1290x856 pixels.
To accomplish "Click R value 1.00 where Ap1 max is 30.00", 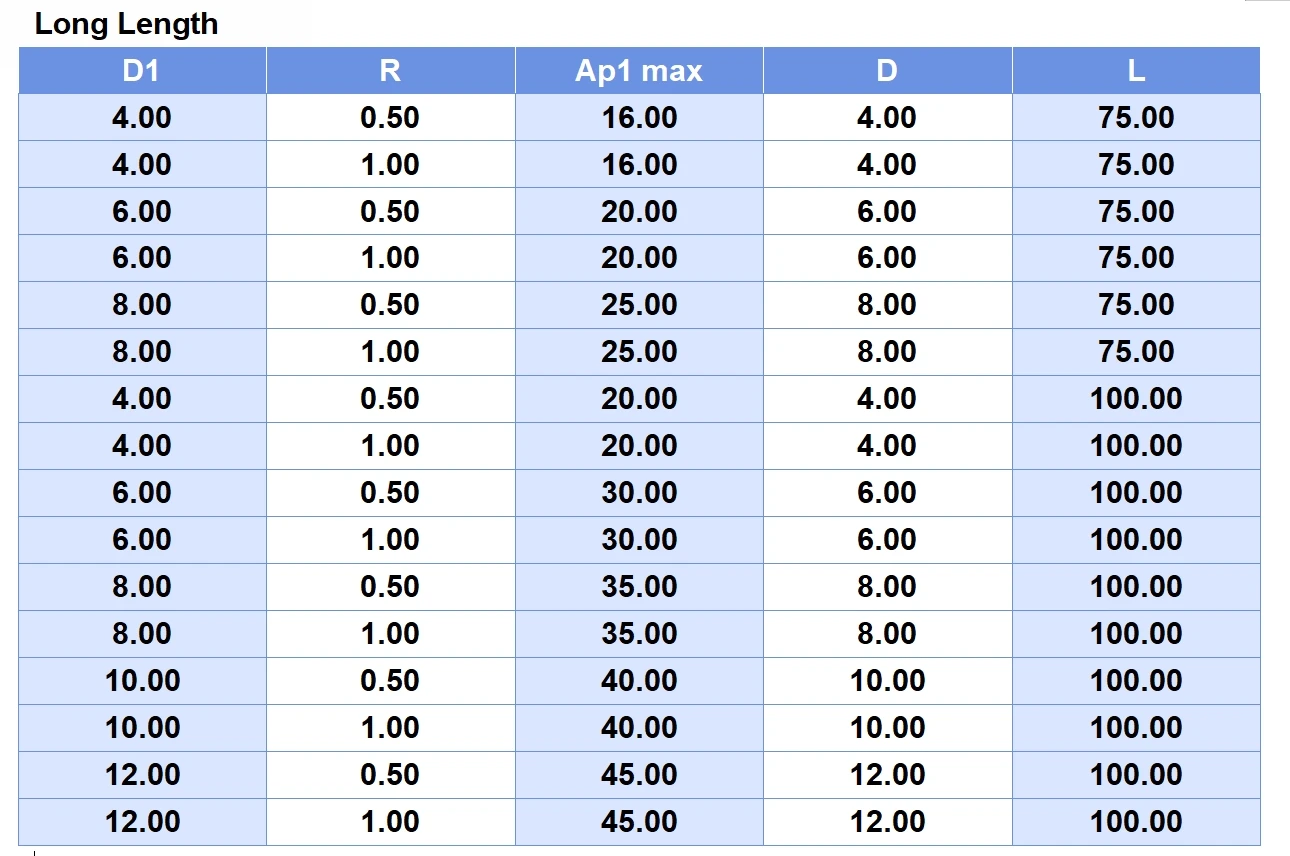I will [x=390, y=540].
